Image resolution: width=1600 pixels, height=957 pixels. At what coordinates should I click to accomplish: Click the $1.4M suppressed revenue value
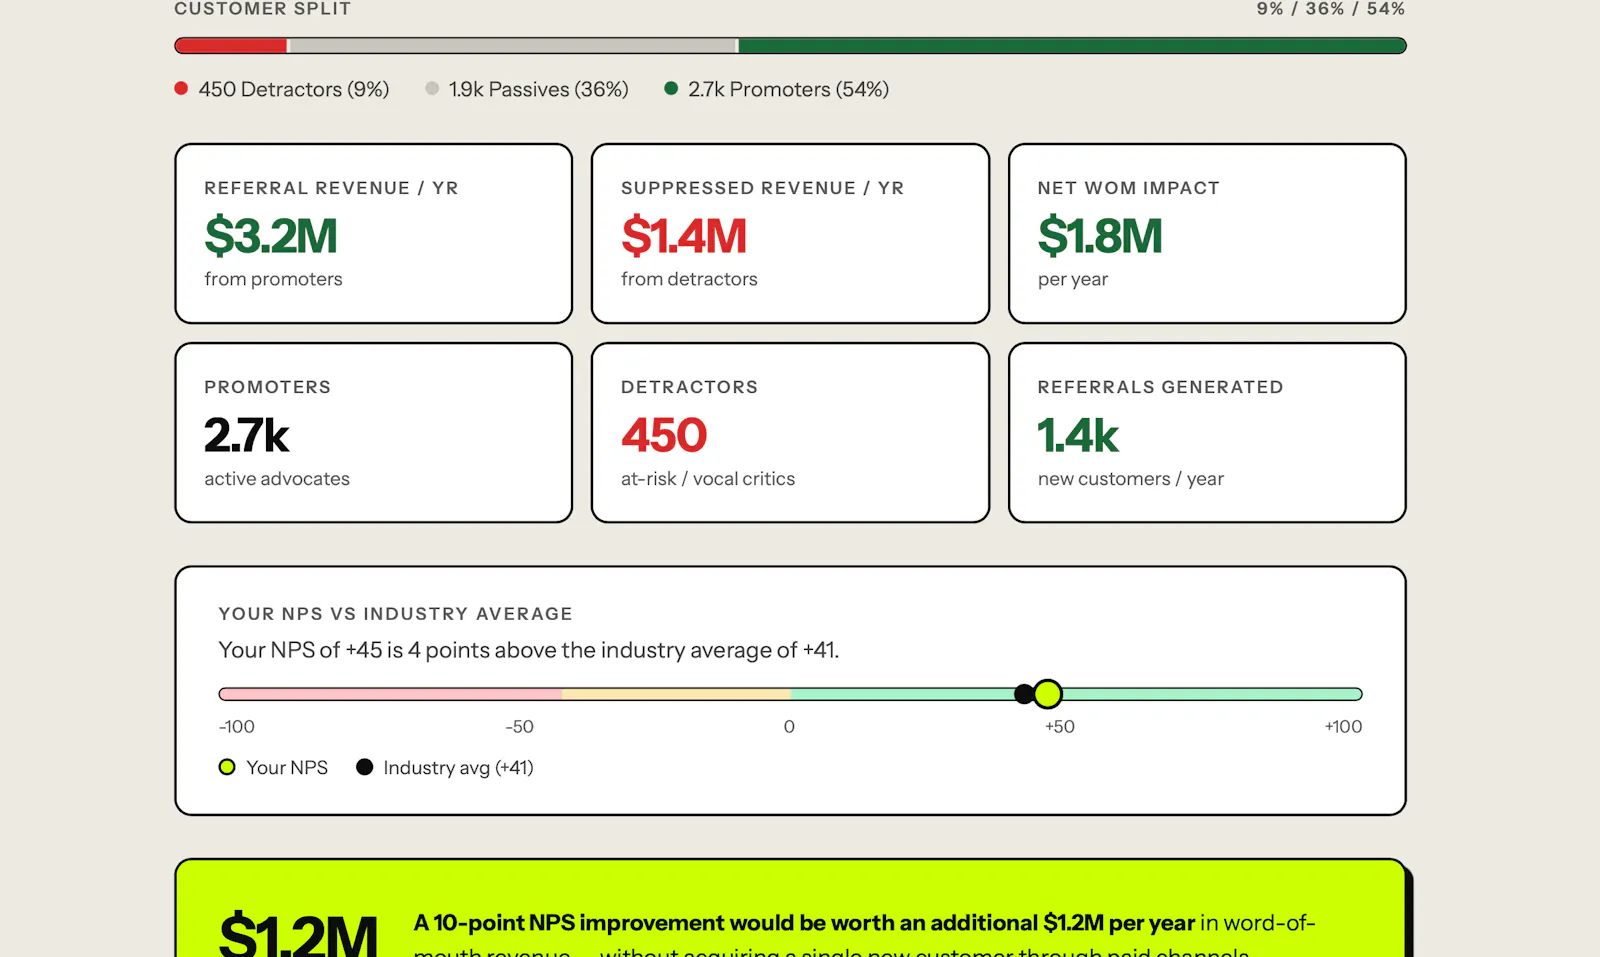(x=684, y=236)
